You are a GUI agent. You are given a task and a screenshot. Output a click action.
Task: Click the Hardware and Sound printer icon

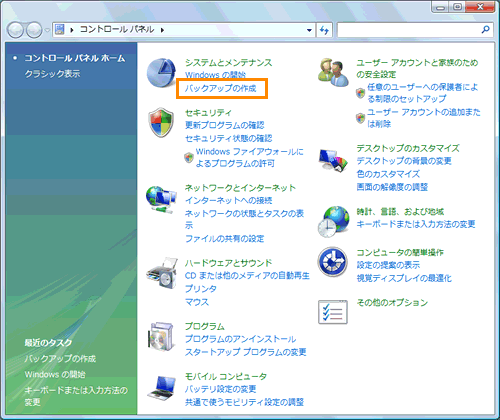click(162, 273)
